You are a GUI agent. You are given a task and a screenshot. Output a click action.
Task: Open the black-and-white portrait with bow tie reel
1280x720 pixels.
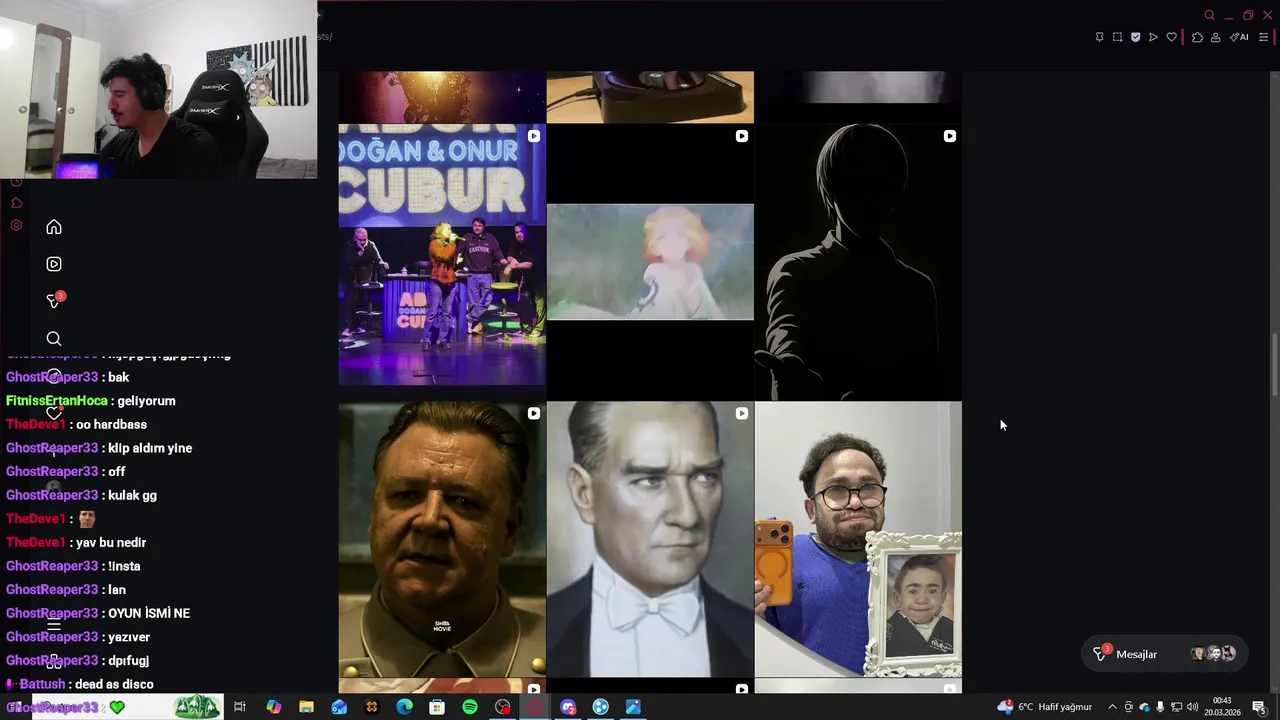(x=650, y=540)
